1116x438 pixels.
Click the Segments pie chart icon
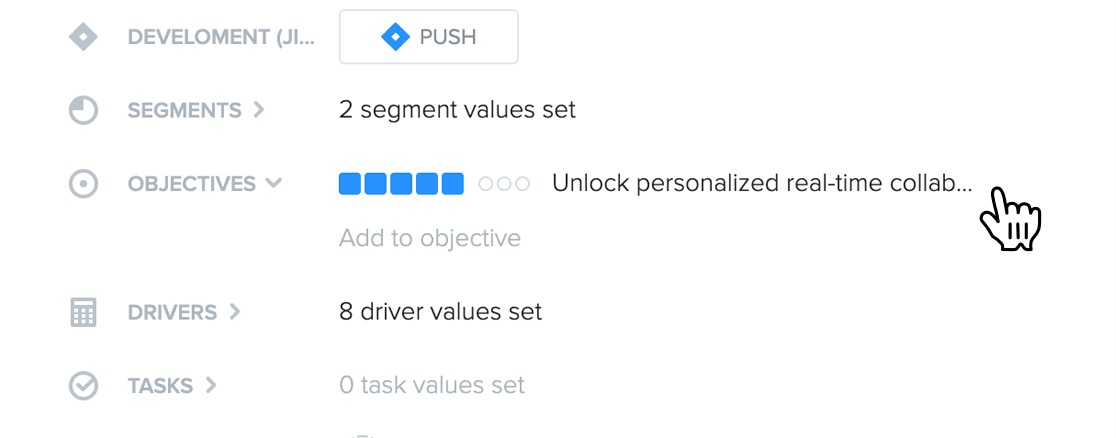point(83,110)
